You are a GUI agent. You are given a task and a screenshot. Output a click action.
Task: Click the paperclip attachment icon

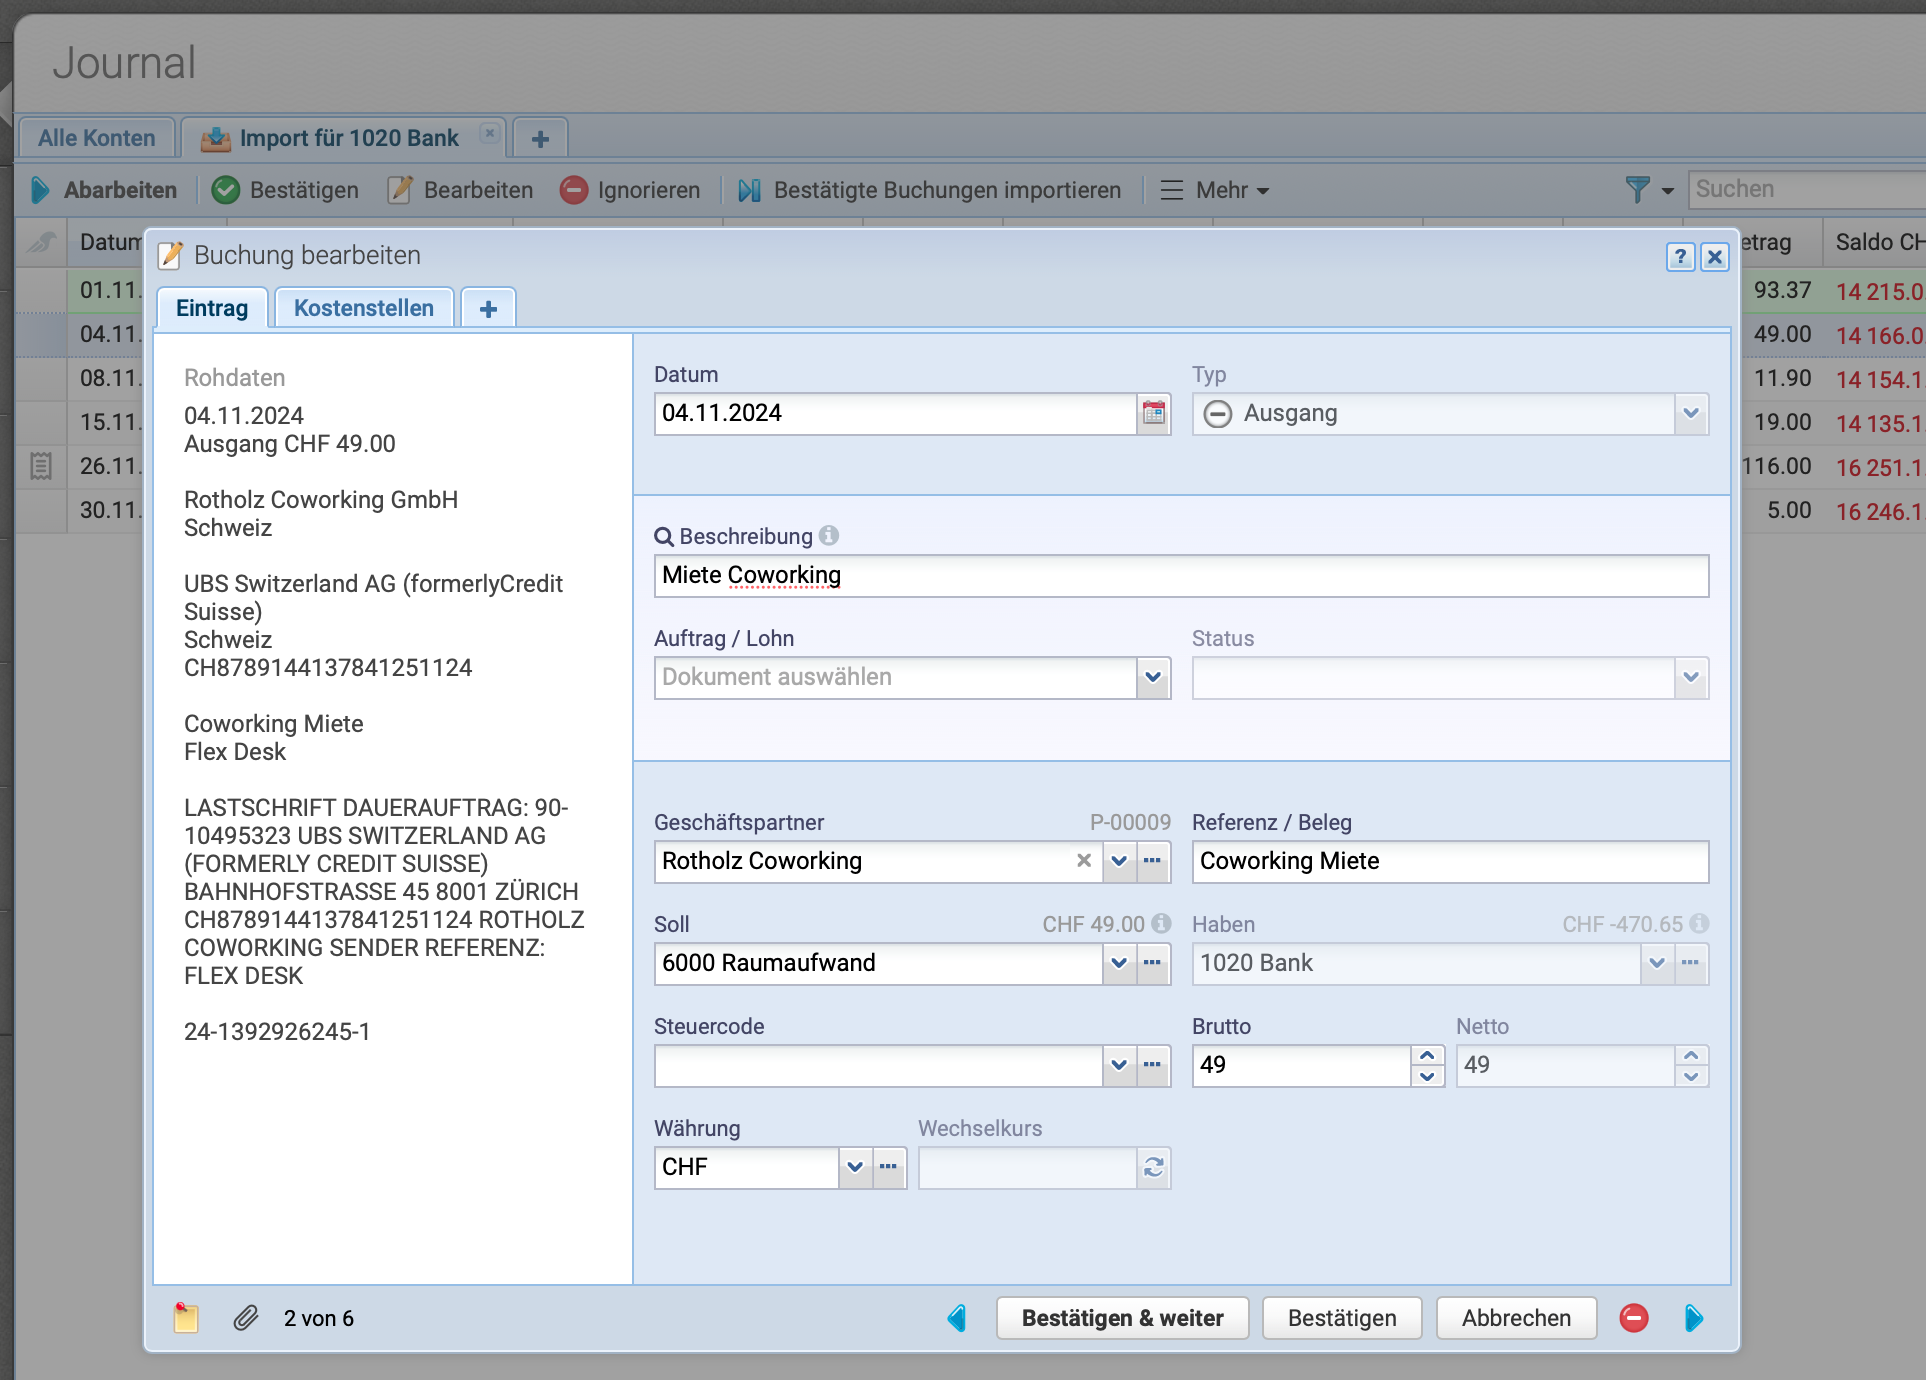(x=246, y=1318)
